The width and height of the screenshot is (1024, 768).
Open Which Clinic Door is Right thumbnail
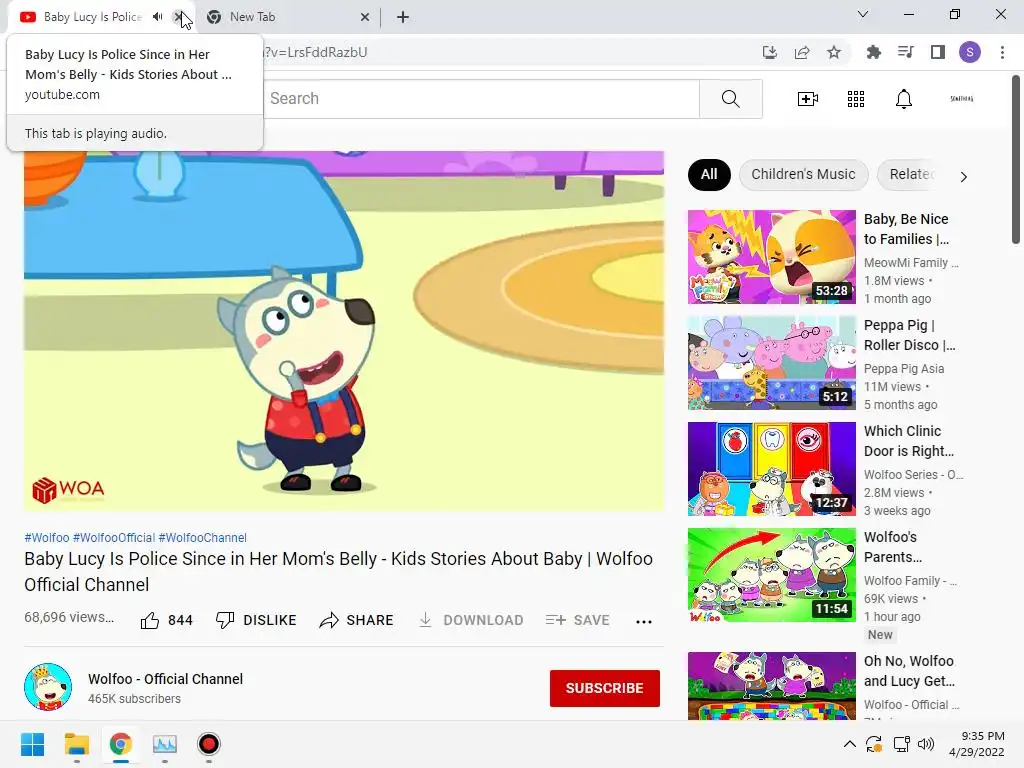(772, 469)
